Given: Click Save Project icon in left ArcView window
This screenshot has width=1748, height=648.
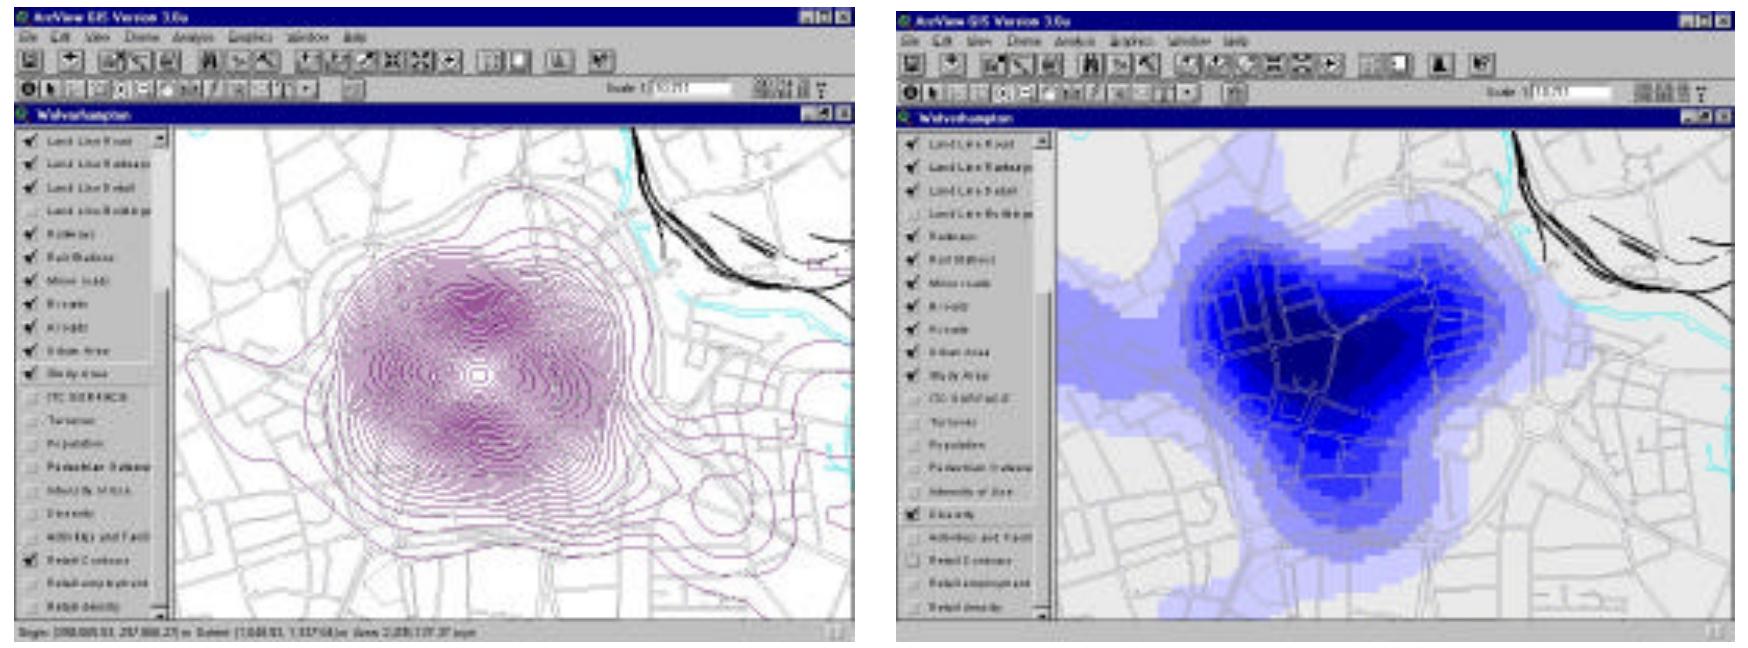Looking at the screenshot, I should pyautogui.click(x=30, y=61).
